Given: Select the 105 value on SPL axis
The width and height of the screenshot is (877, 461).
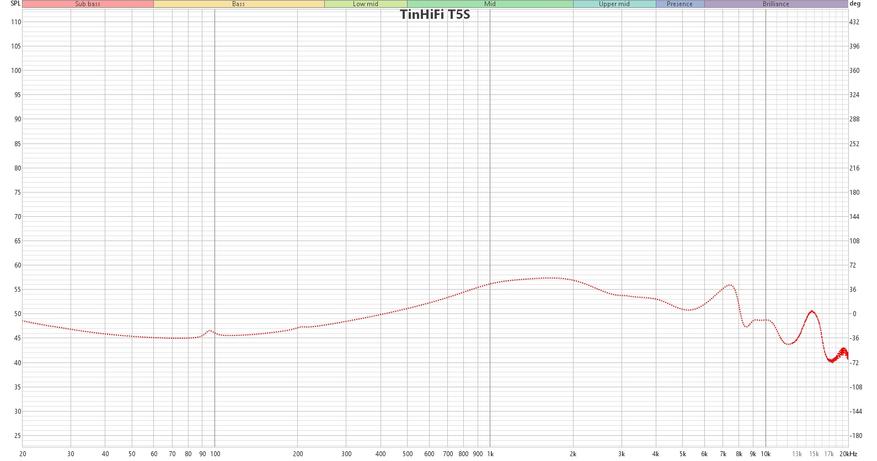Looking at the screenshot, I should coord(16,46).
